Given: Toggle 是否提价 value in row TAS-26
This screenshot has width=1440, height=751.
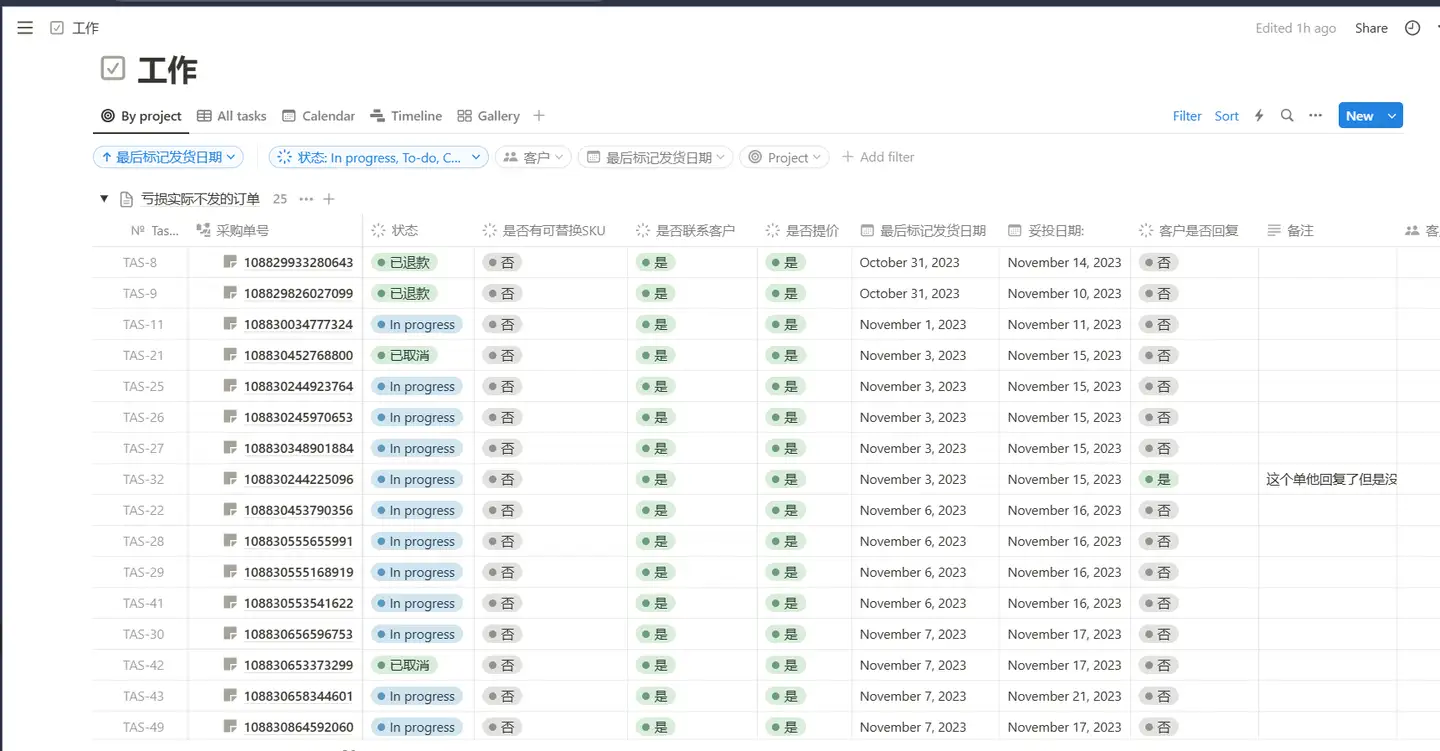Looking at the screenshot, I should point(785,418).
